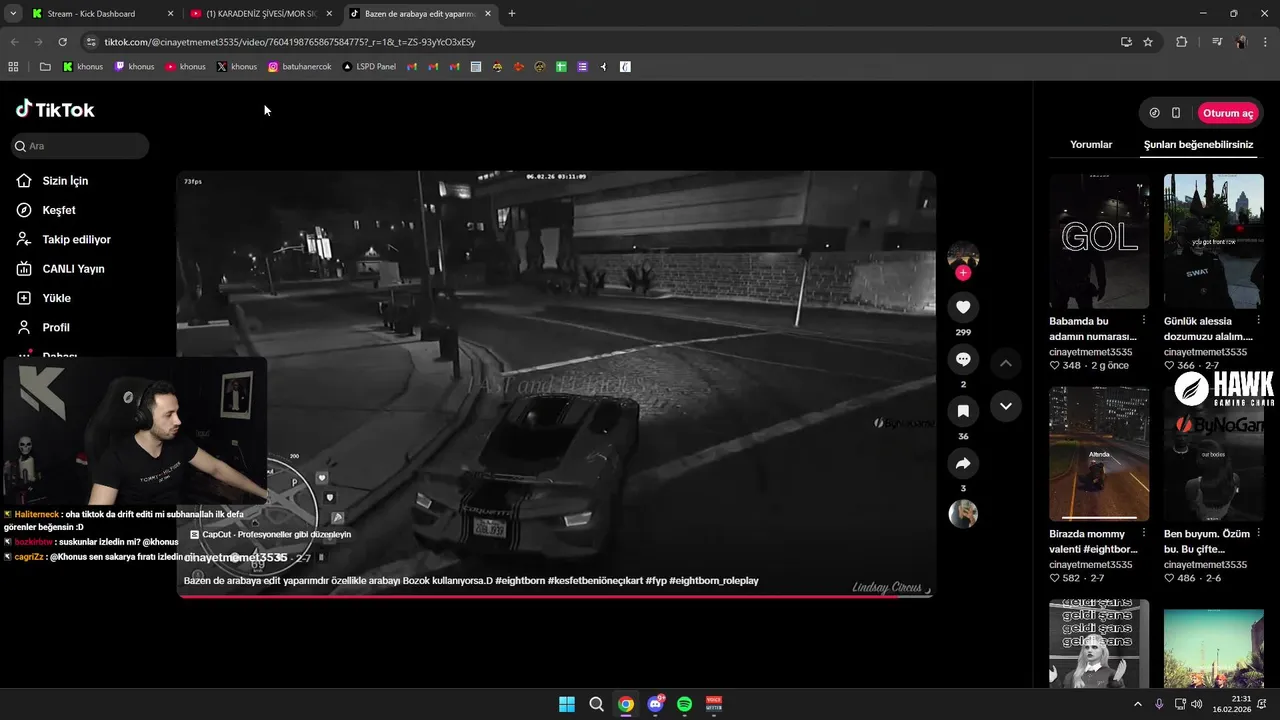This screenshot has height=720, width=1280.
Task: Click the Oturum aç button
Action: (1227, 113)
